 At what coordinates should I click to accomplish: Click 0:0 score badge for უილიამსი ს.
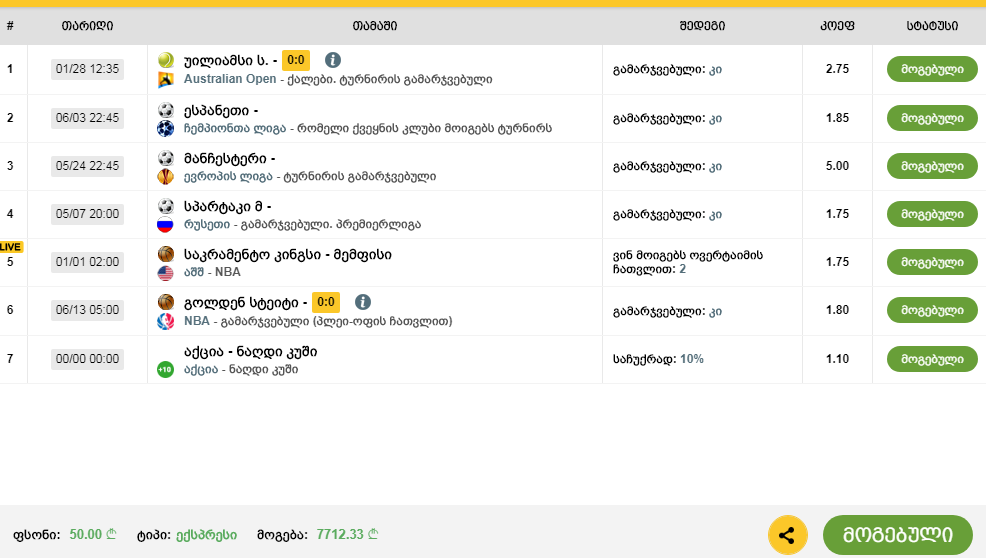296,60
